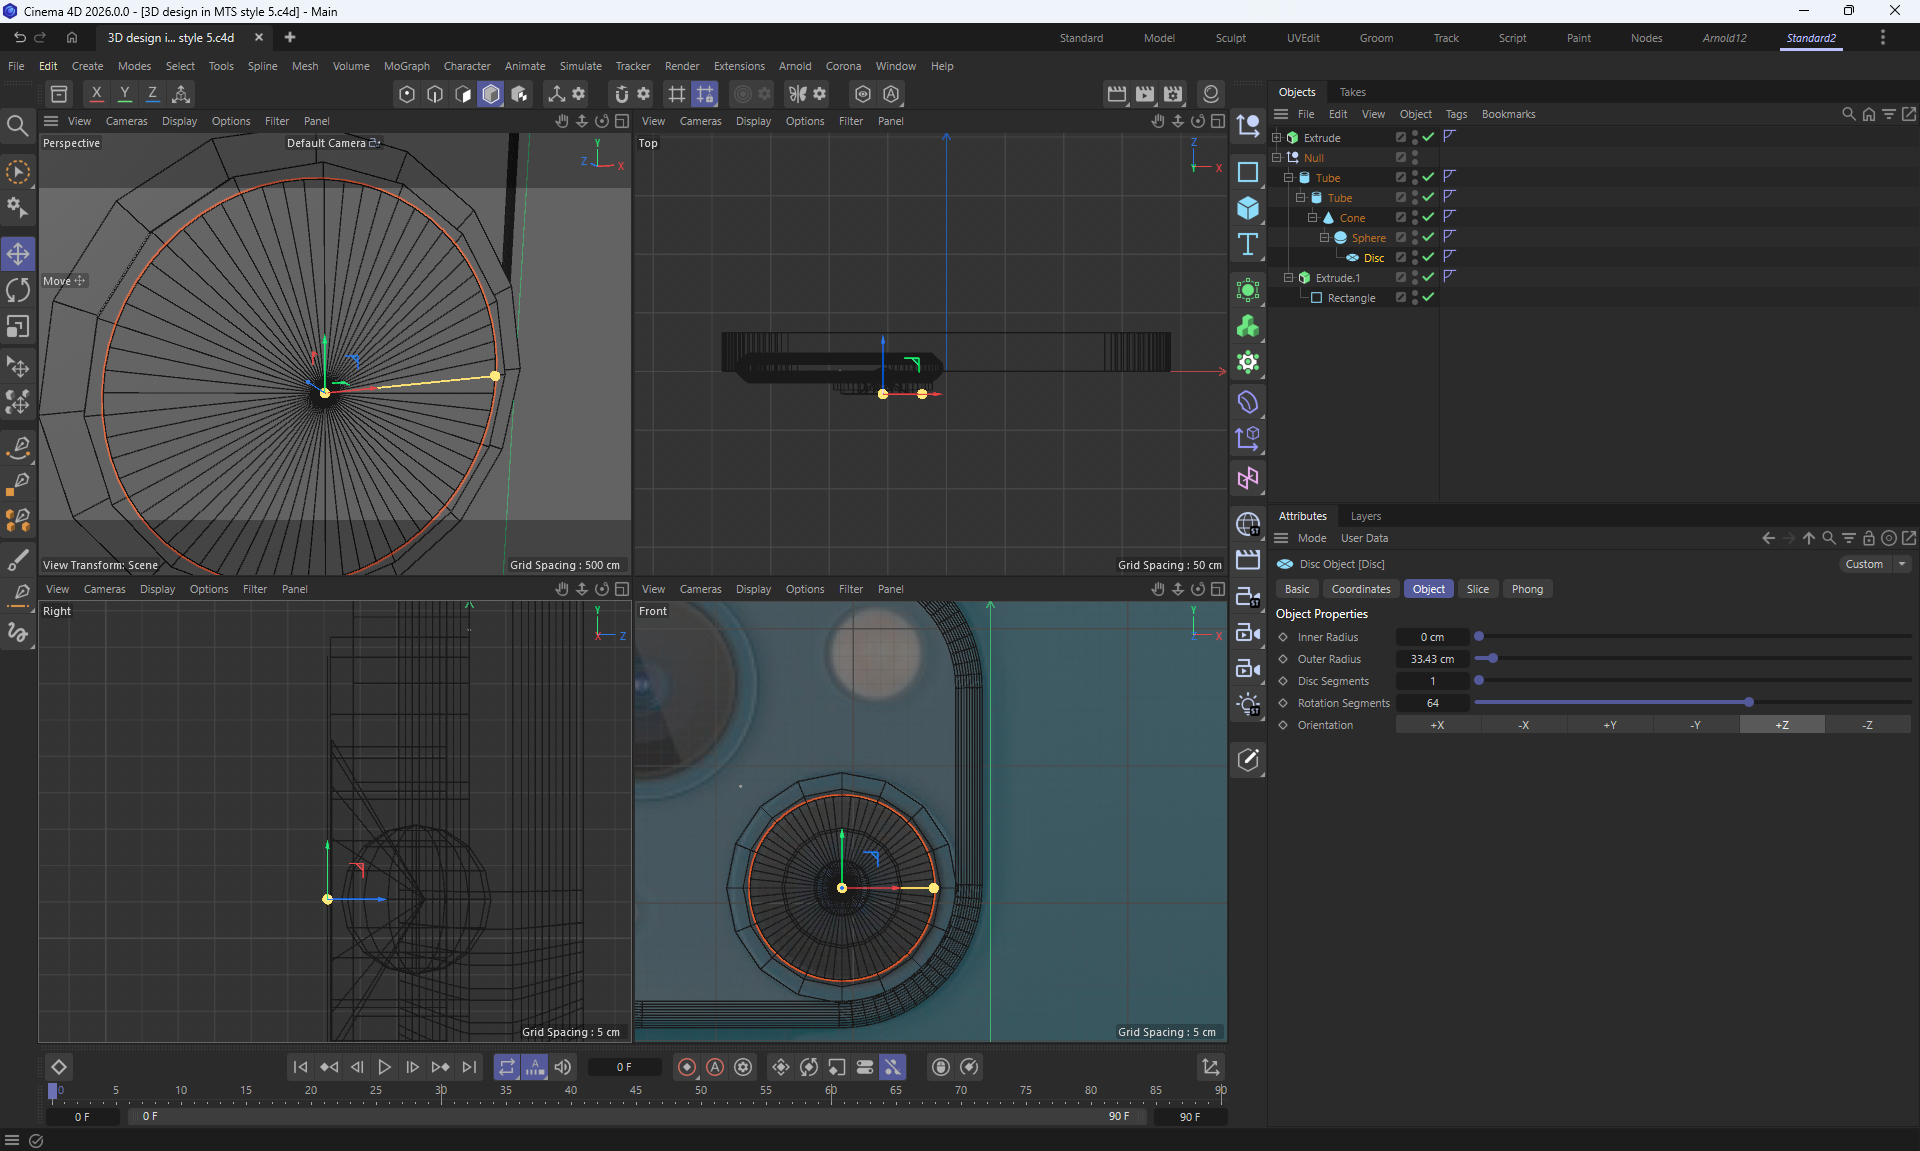Disable the Rectangle object's enable checkmark
1920x1151 pixels.
point(1429,297)
